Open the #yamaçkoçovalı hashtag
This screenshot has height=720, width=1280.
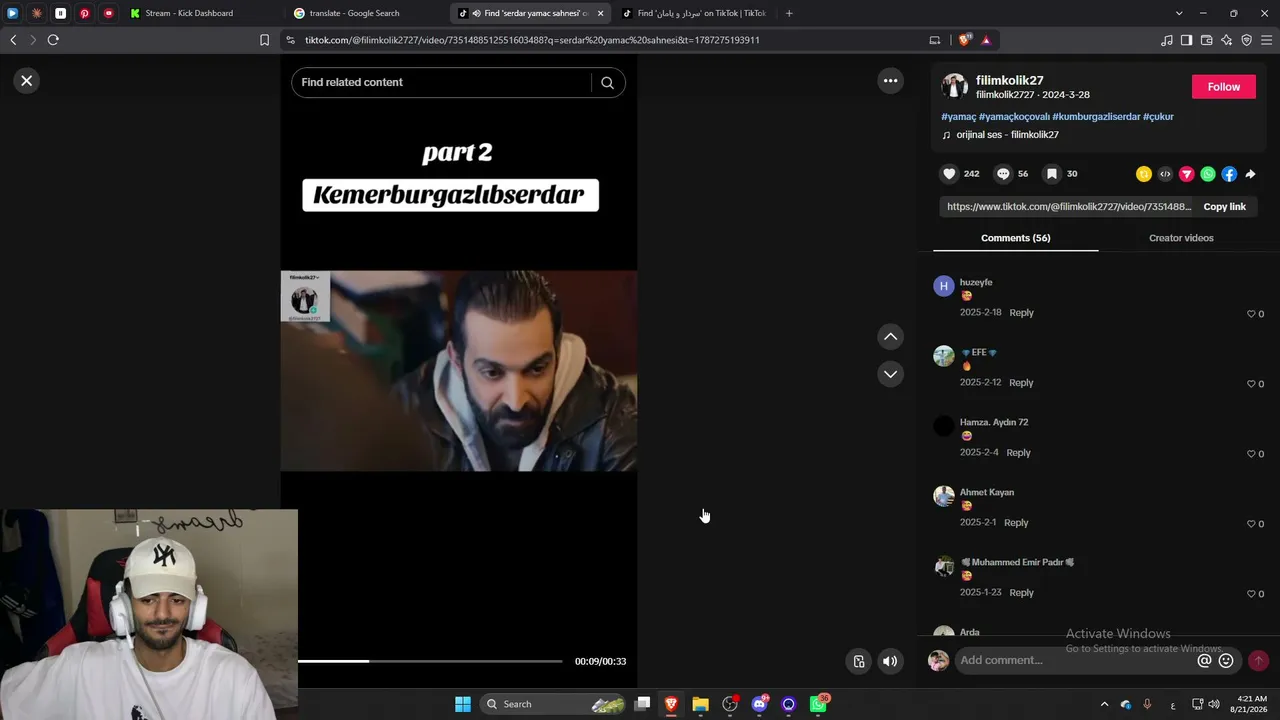click(x=1014, y=117)
